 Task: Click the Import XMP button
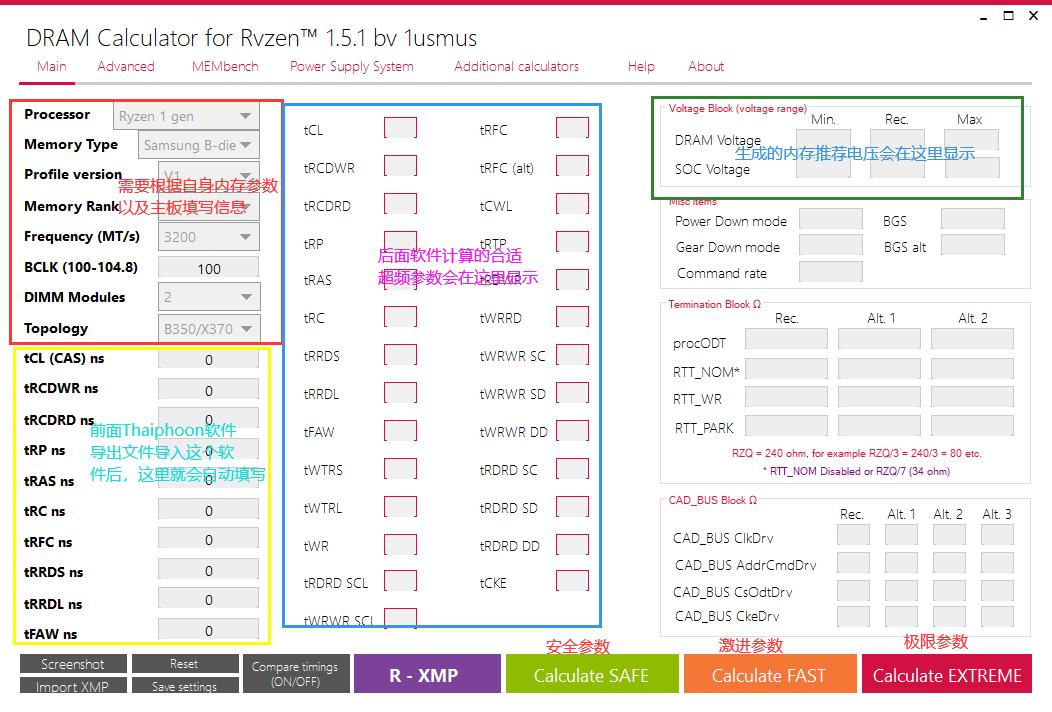click(73, 686)
